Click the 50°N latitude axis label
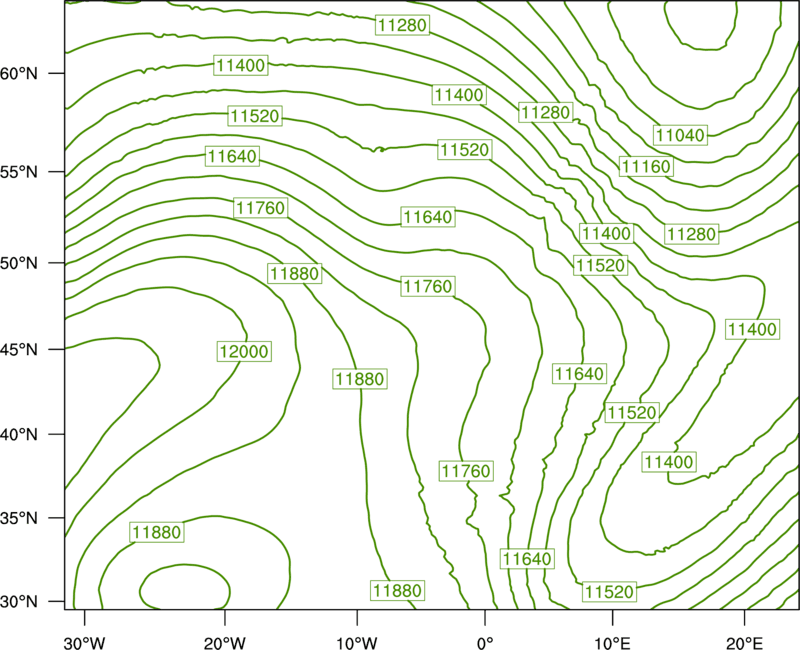This screenshot has height=650, width=800. pos(19,263)
